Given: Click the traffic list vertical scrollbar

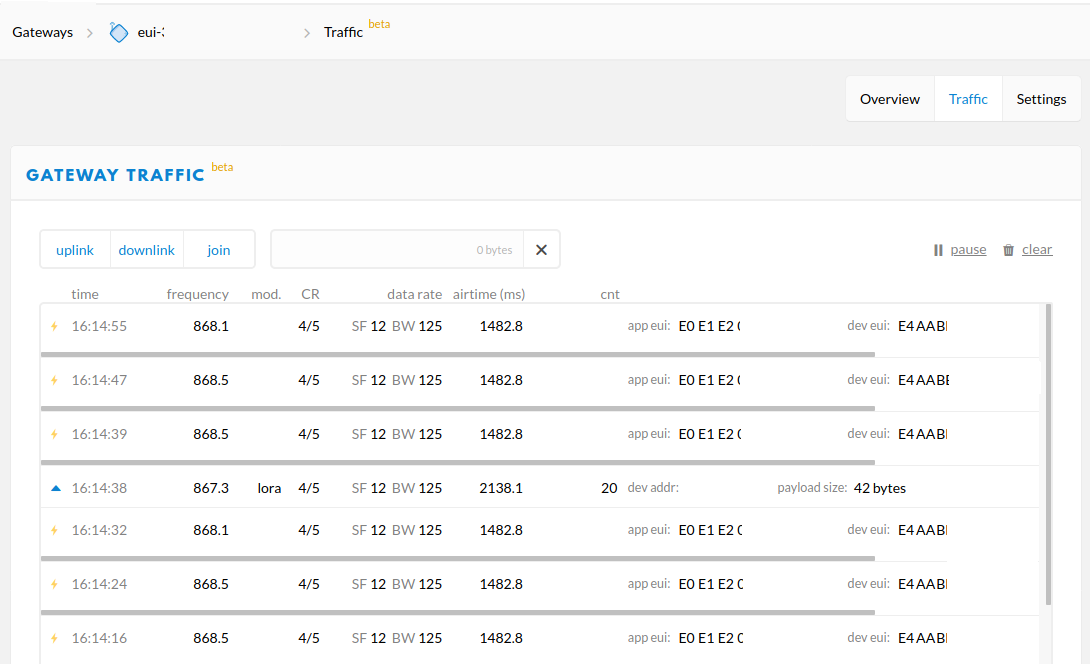Looking at the screenshot, I should [1047, 455].
